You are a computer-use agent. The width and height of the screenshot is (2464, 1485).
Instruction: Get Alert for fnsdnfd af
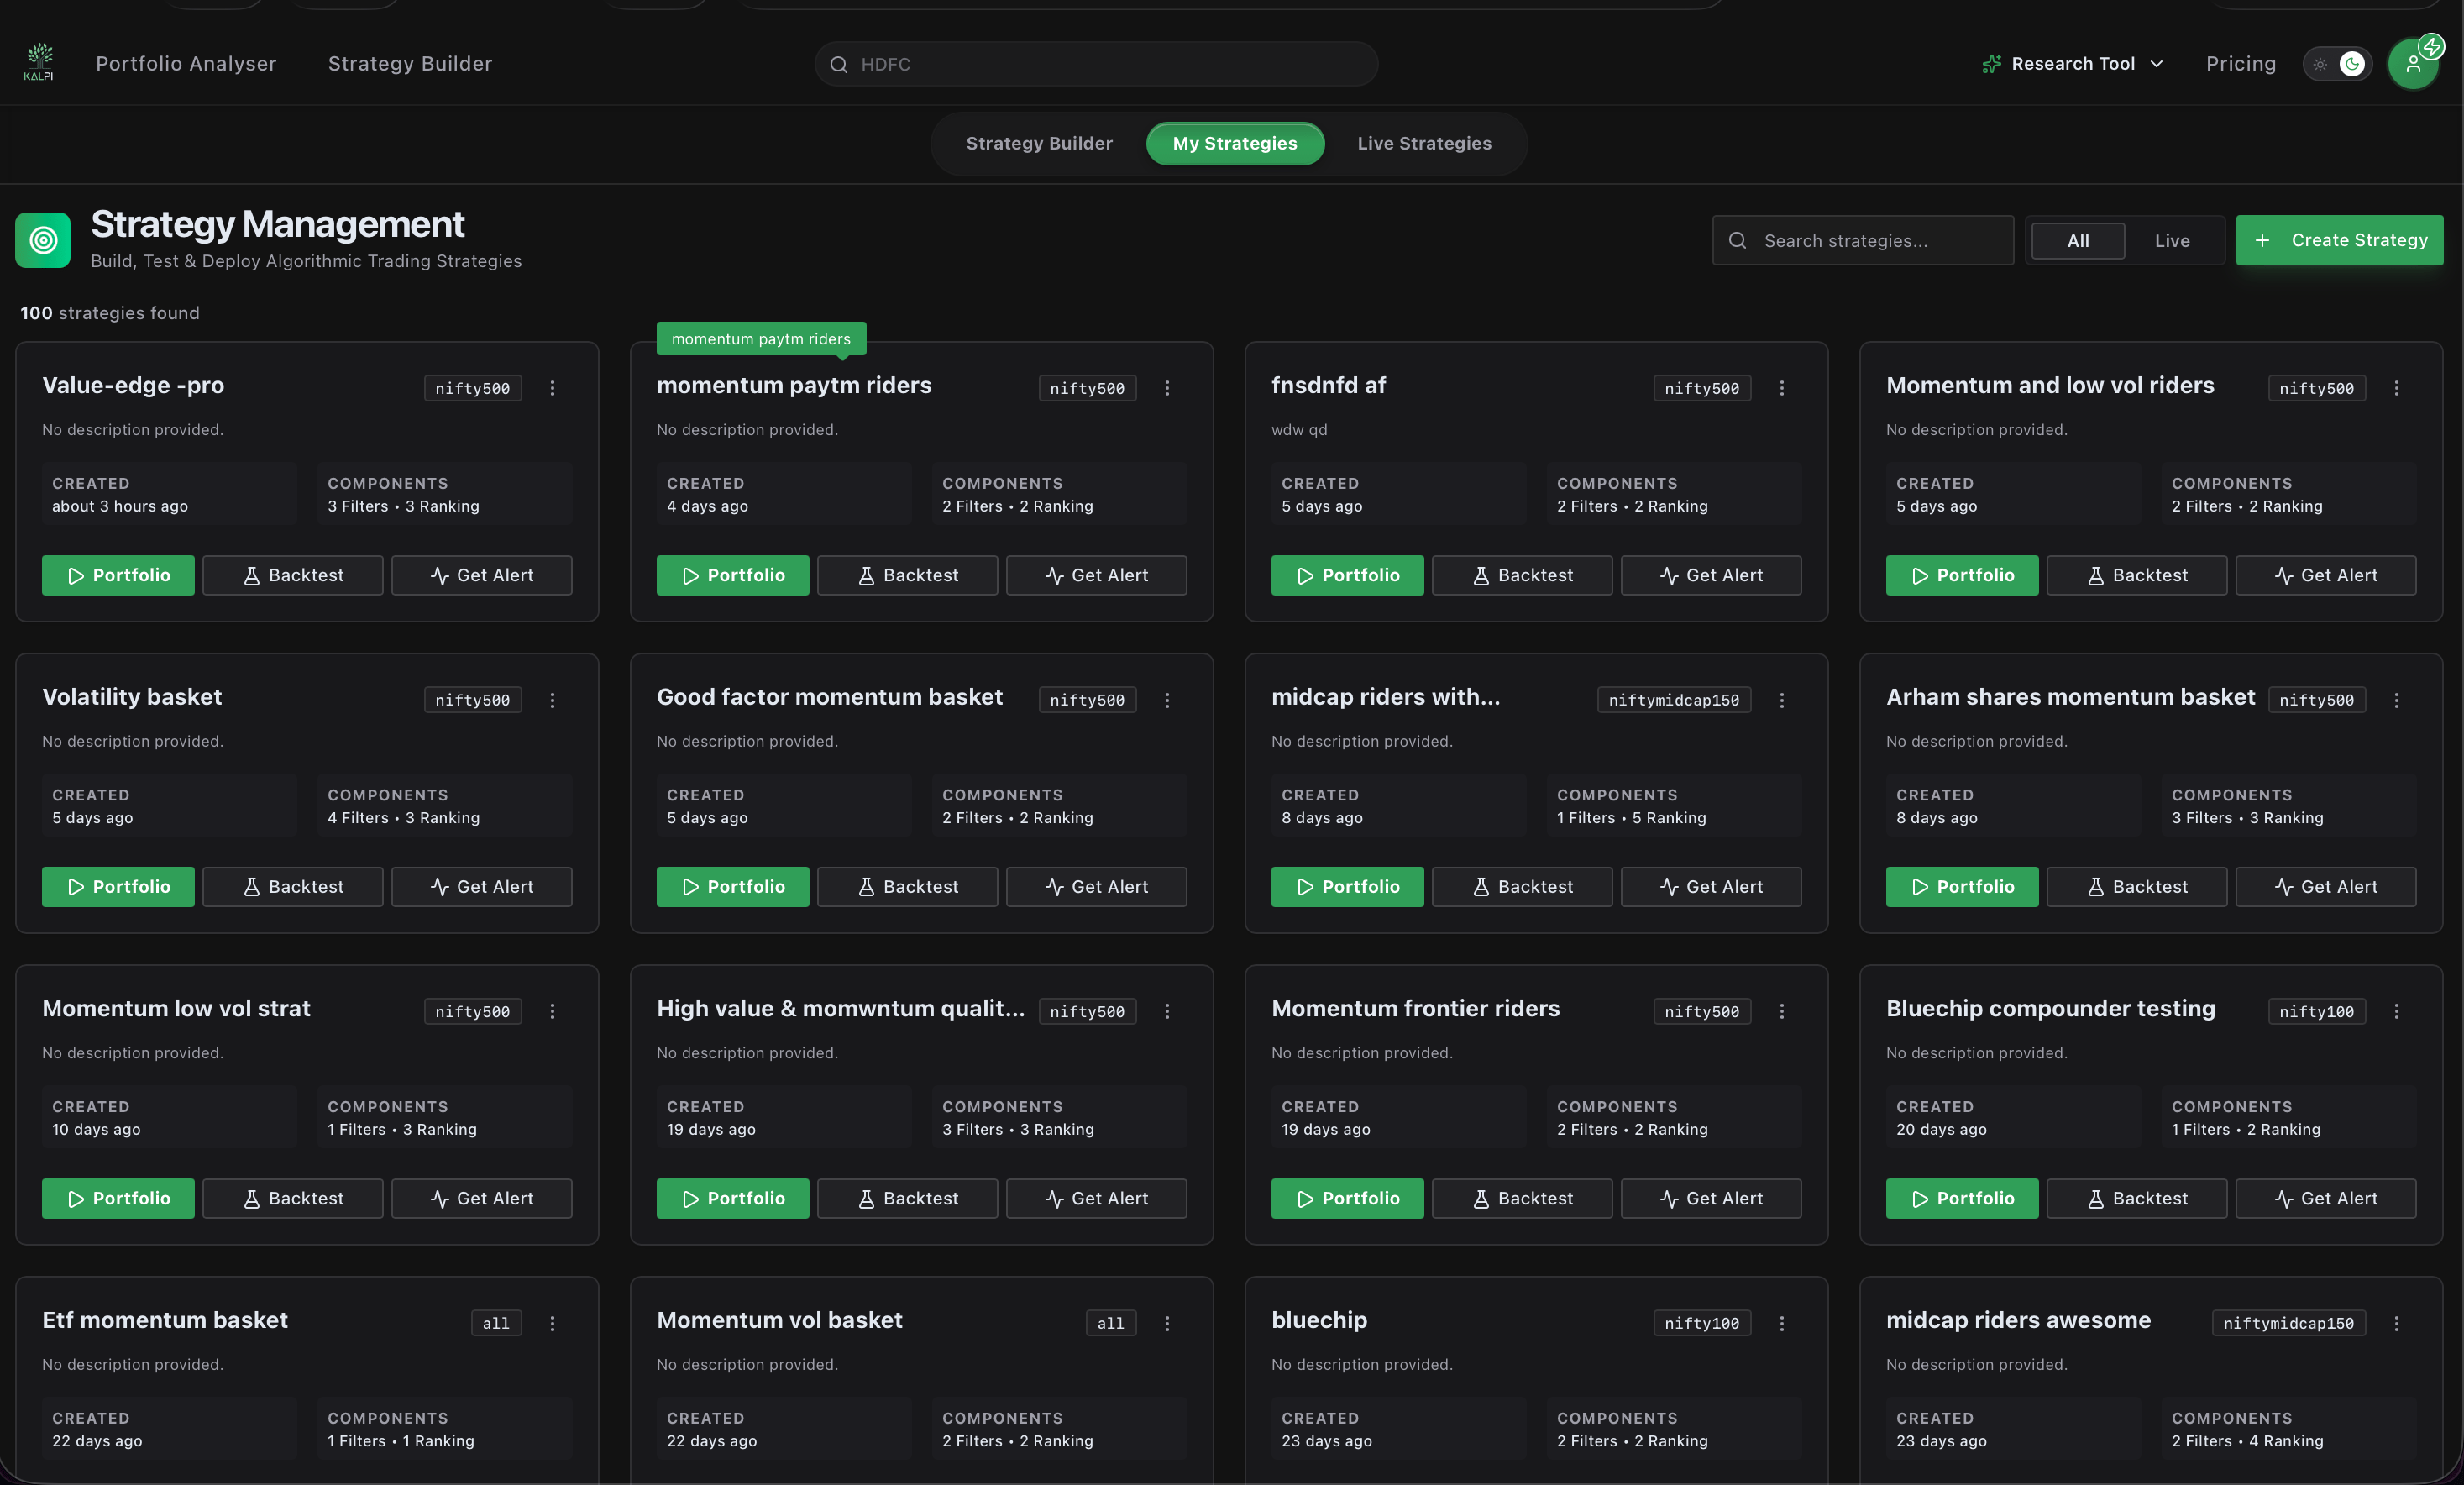(x=1711, y=575)
